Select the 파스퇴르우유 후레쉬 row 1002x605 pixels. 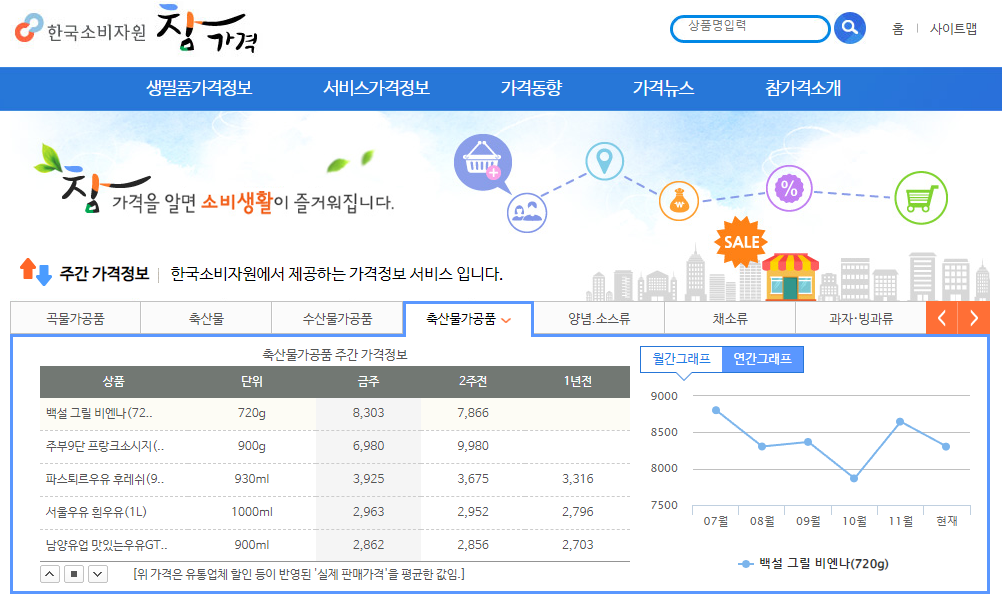point(335,479)
